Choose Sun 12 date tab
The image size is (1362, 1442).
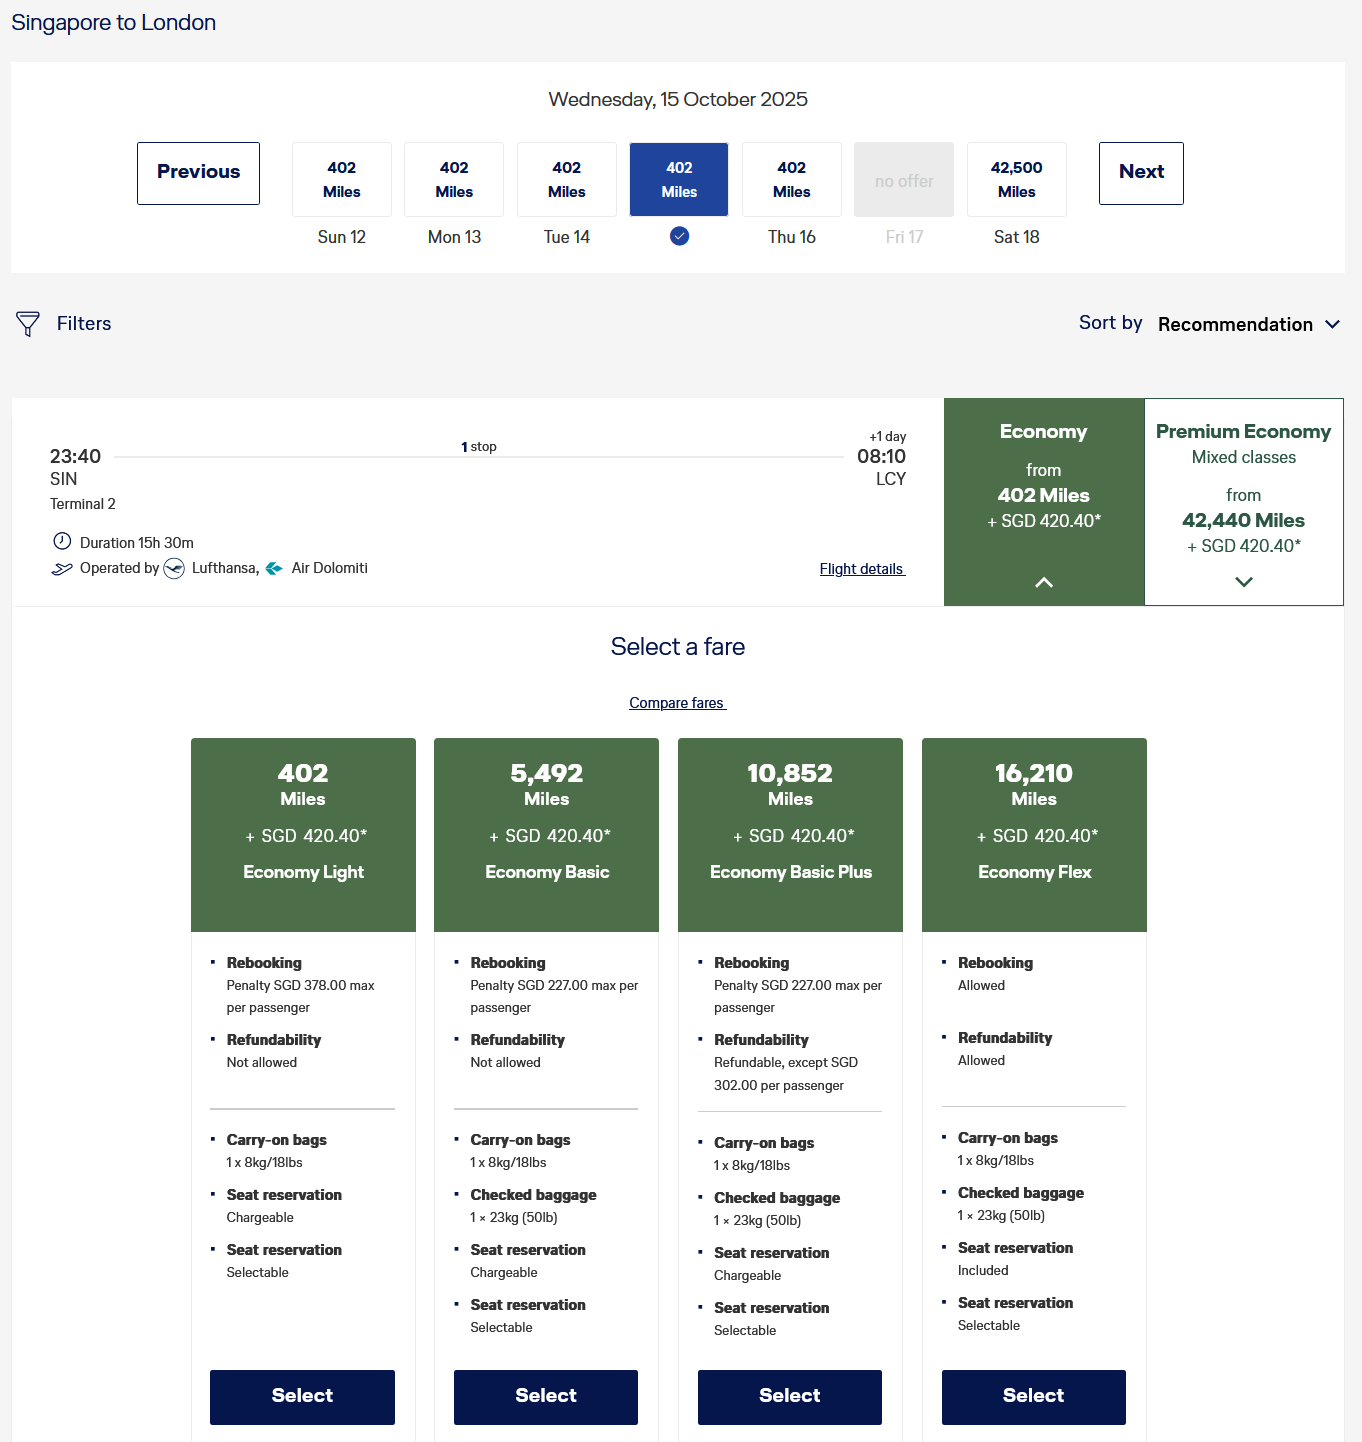coord(342,180)
